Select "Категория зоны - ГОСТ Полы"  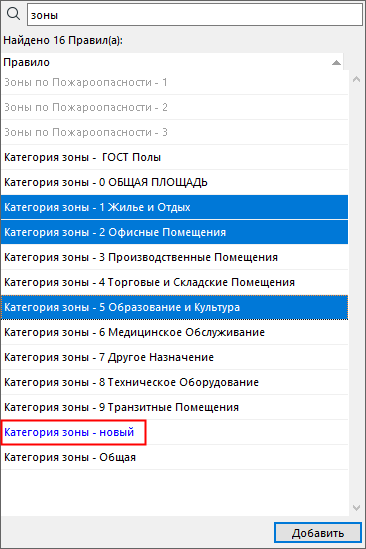(x=174, y=157)
